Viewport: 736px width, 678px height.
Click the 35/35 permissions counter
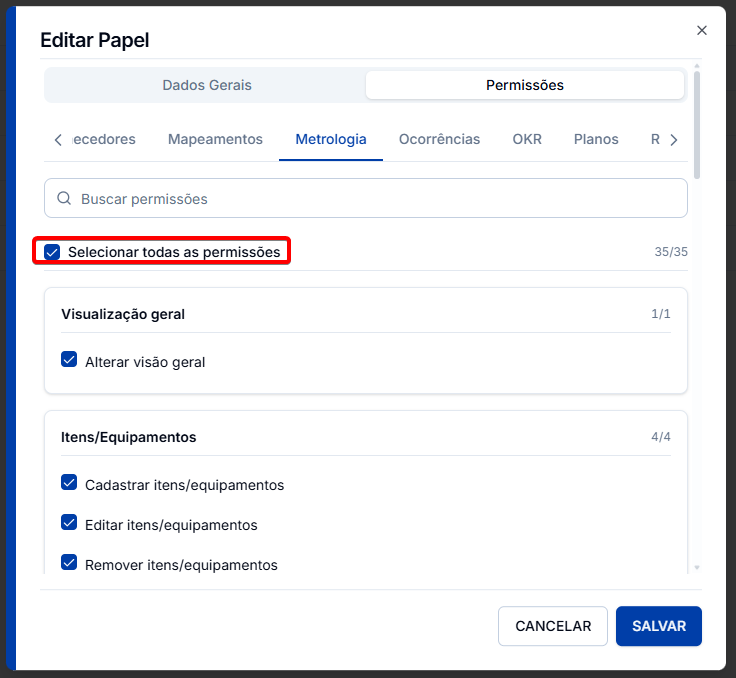coord(671,252)
